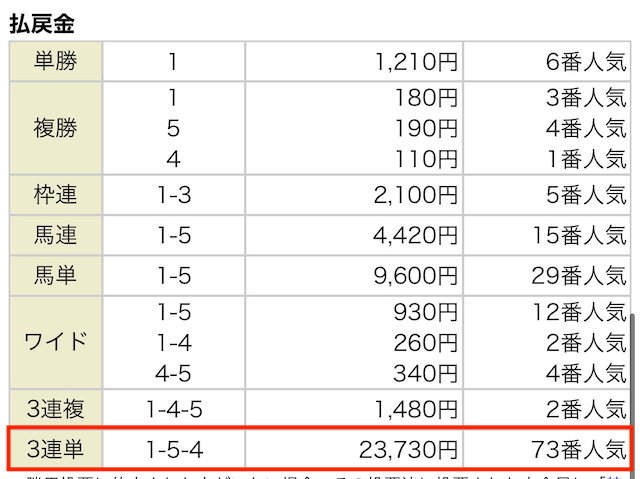Image resolution: width=640 pixels, height=479 pixels.
Task: Click the 1-3 bracket combination
Action: (173, 194)
